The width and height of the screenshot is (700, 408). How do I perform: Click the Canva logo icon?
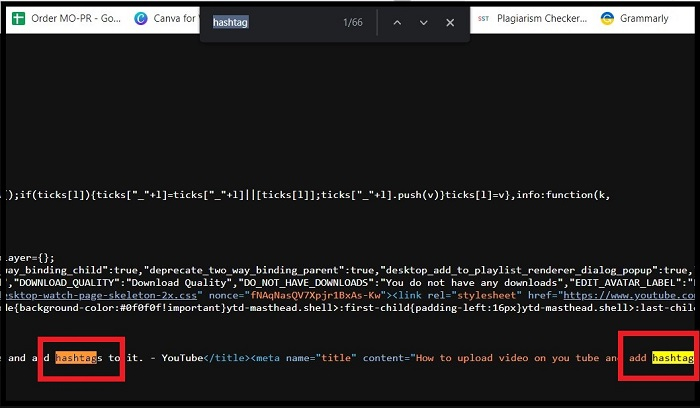(x=141, y=19)
